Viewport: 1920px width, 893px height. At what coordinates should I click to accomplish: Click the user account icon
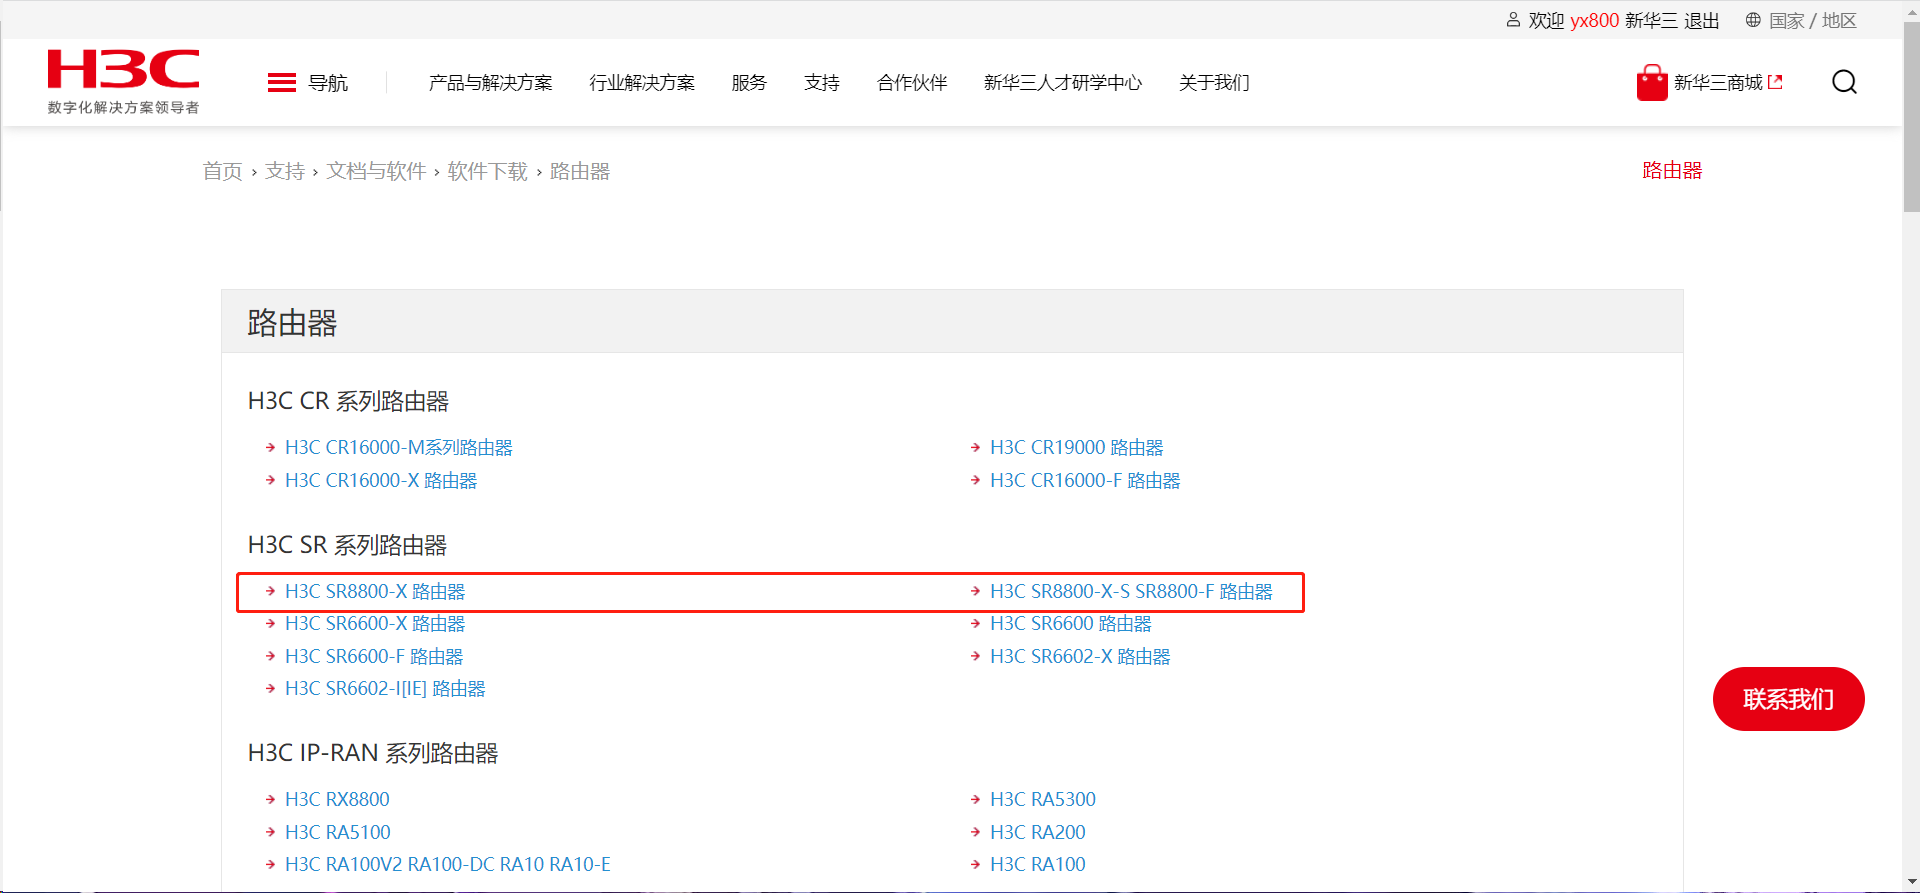(x=1513, y=20)
